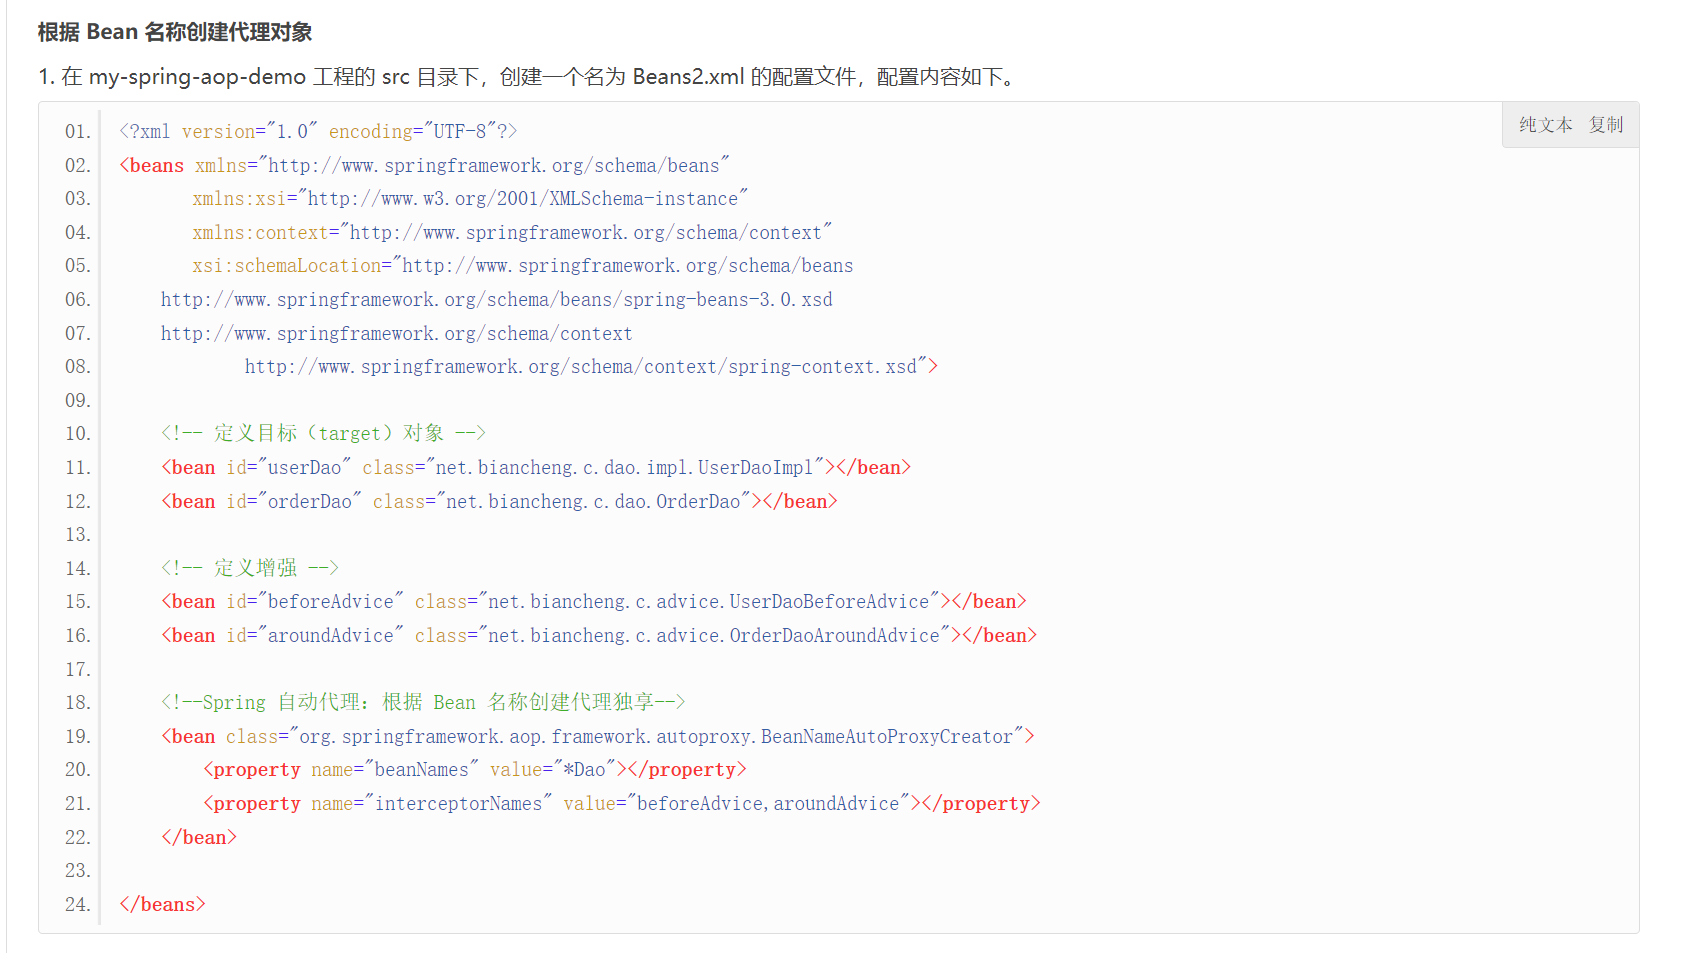Click the 纯文本 plain text button

coord(1545,125)
